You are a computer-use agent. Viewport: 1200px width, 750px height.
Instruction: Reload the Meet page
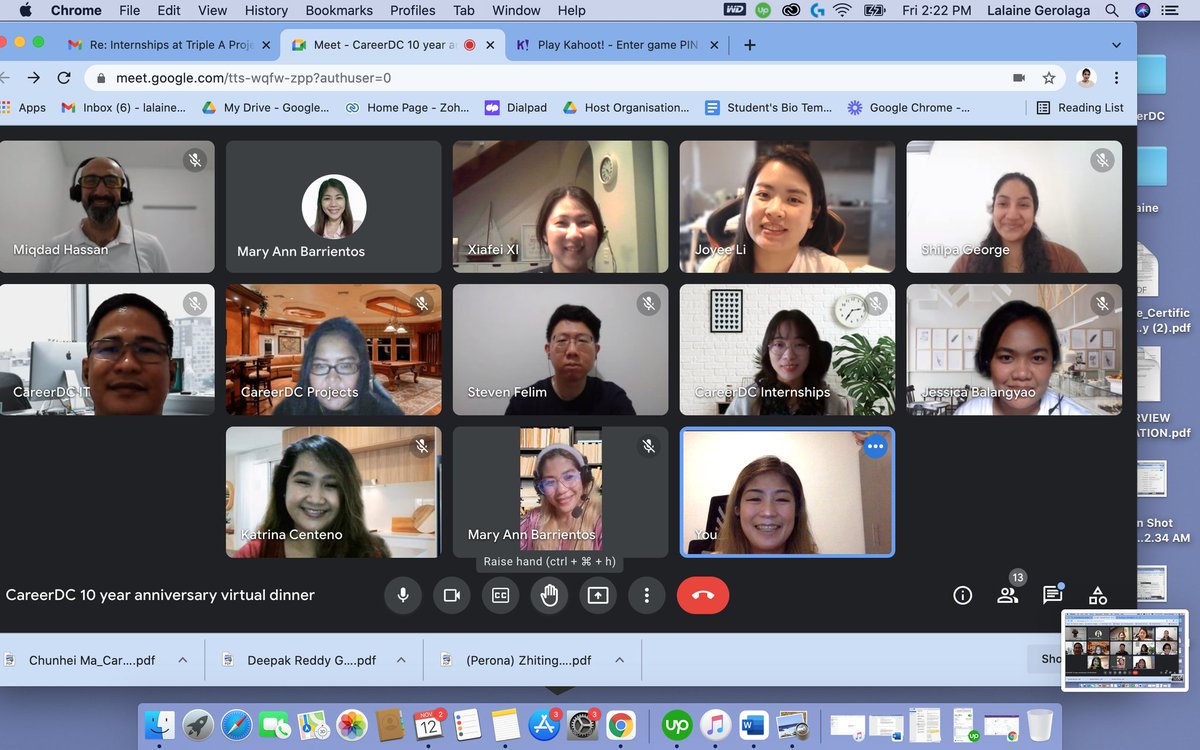pos(64,77)
